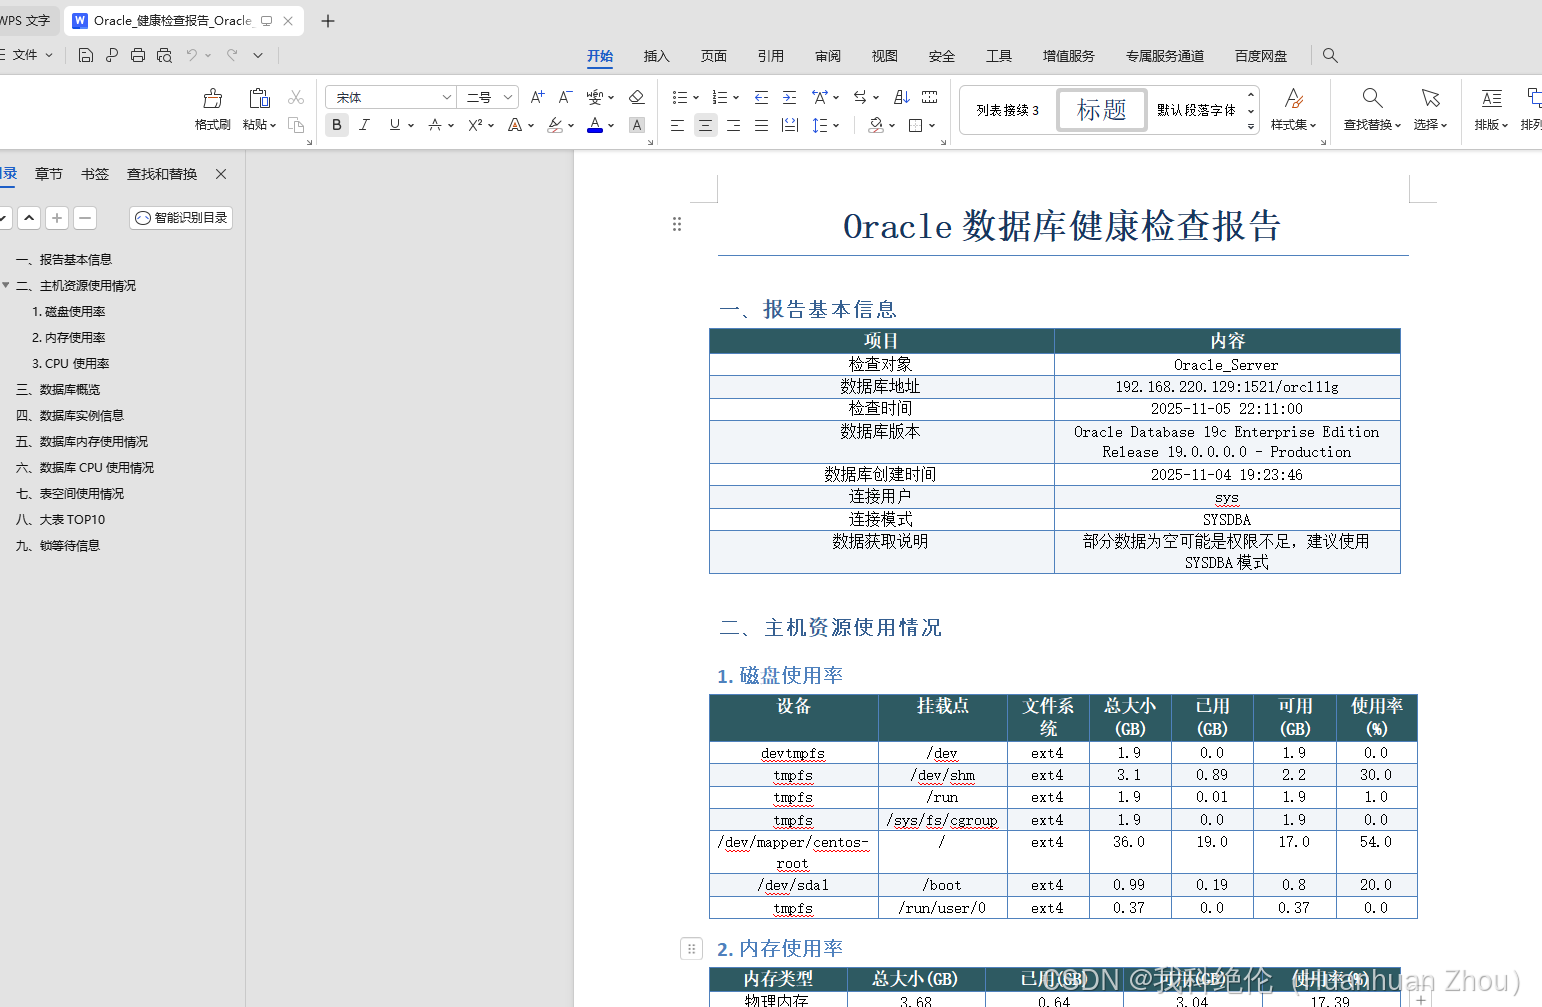Enable left text alignment
The height and width of the screenshot is (1007, 1542).
click(677, 125)
